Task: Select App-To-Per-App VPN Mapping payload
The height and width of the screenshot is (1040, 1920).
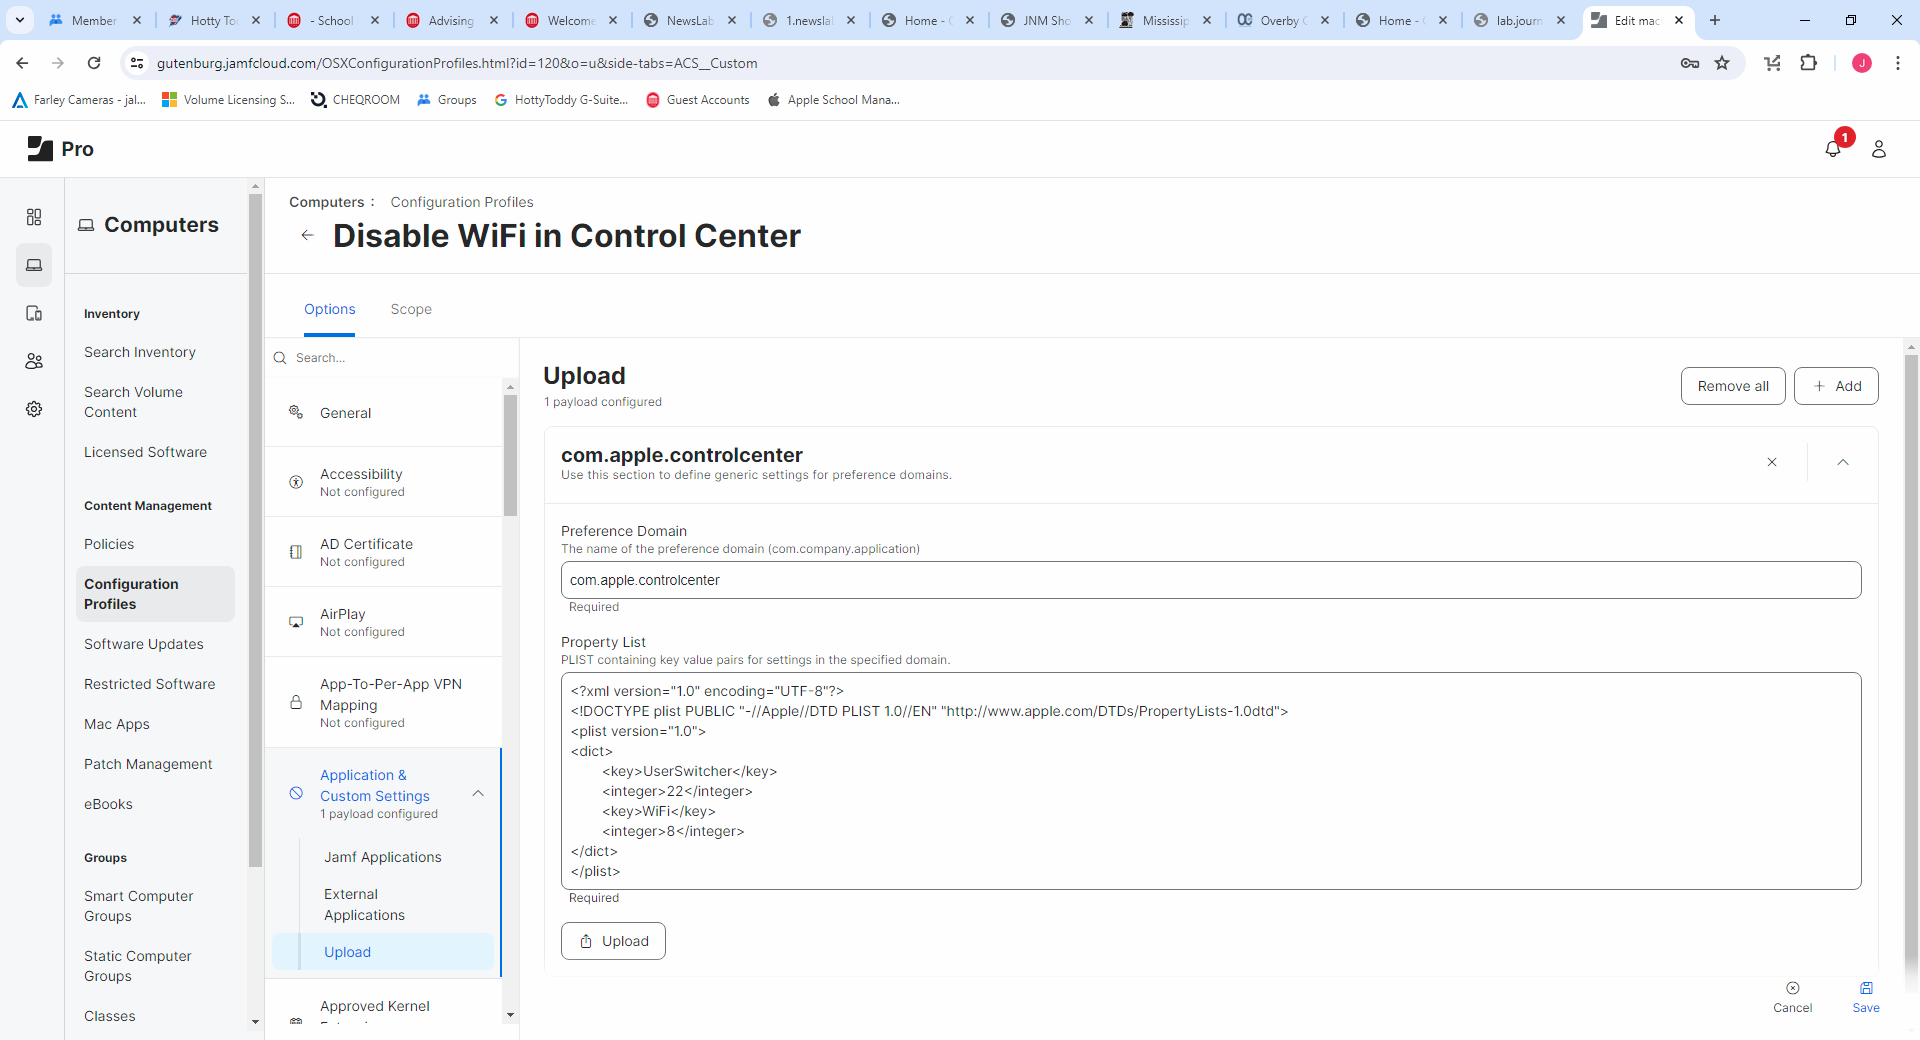Action: coord(384,702)
